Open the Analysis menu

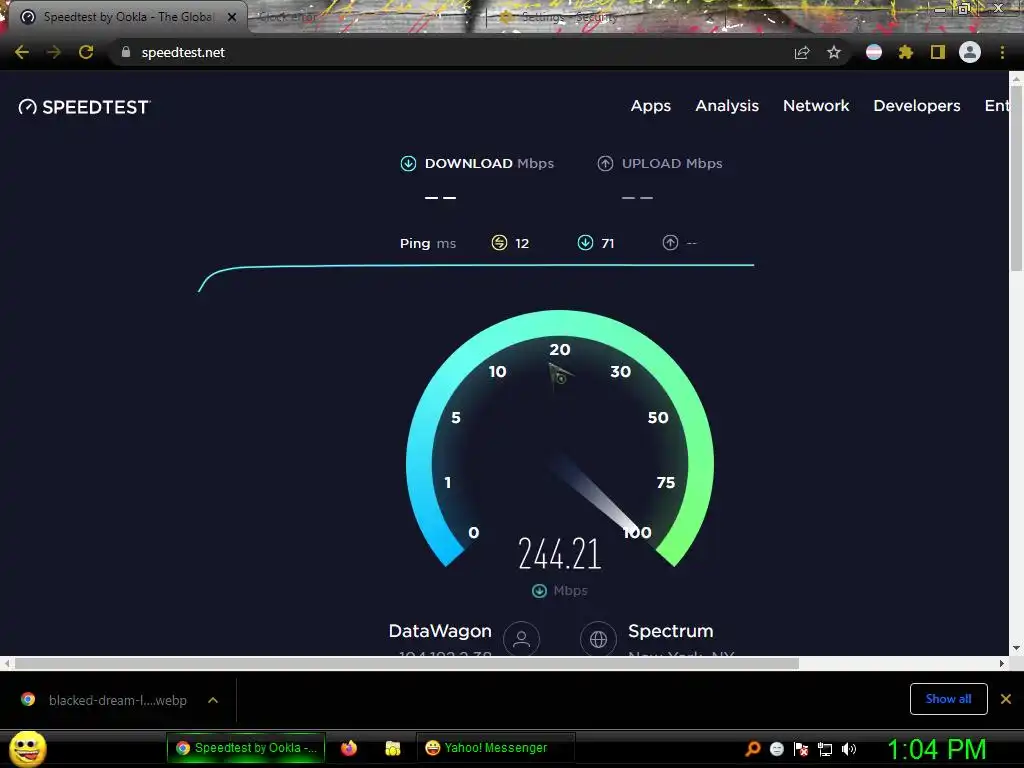click(727, 106)
